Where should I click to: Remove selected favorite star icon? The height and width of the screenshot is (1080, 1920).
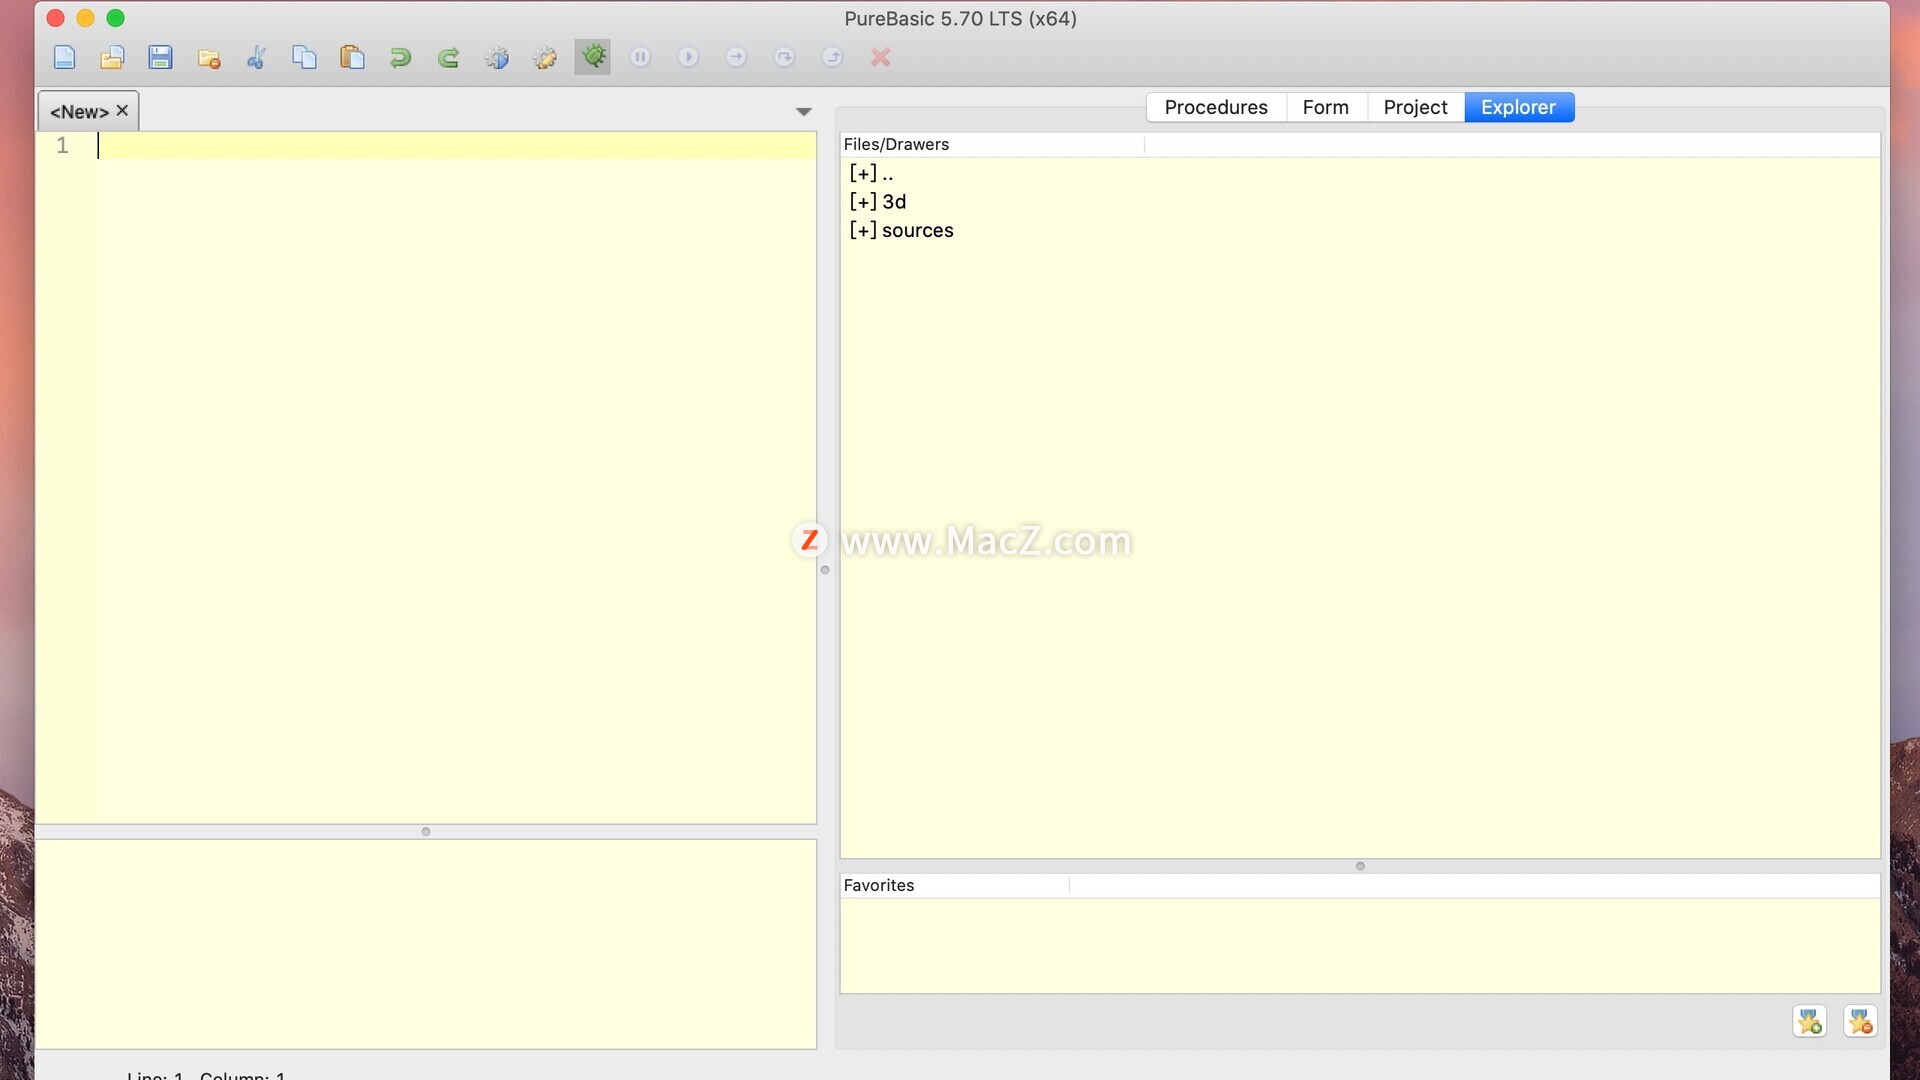pos(1860,1021)
